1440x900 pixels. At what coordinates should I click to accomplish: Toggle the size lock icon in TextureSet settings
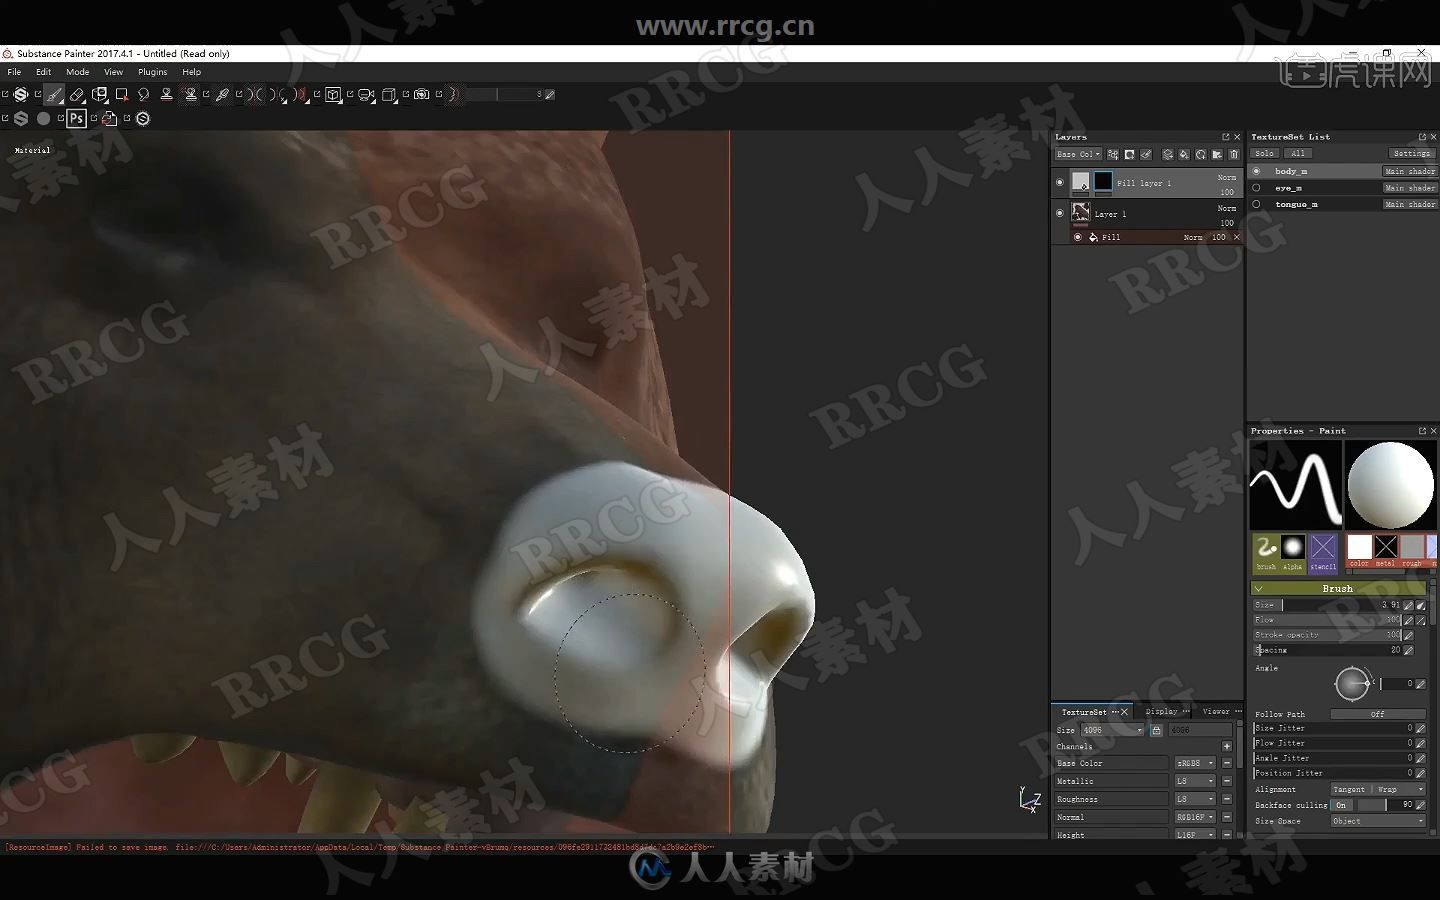(1156, 730)
